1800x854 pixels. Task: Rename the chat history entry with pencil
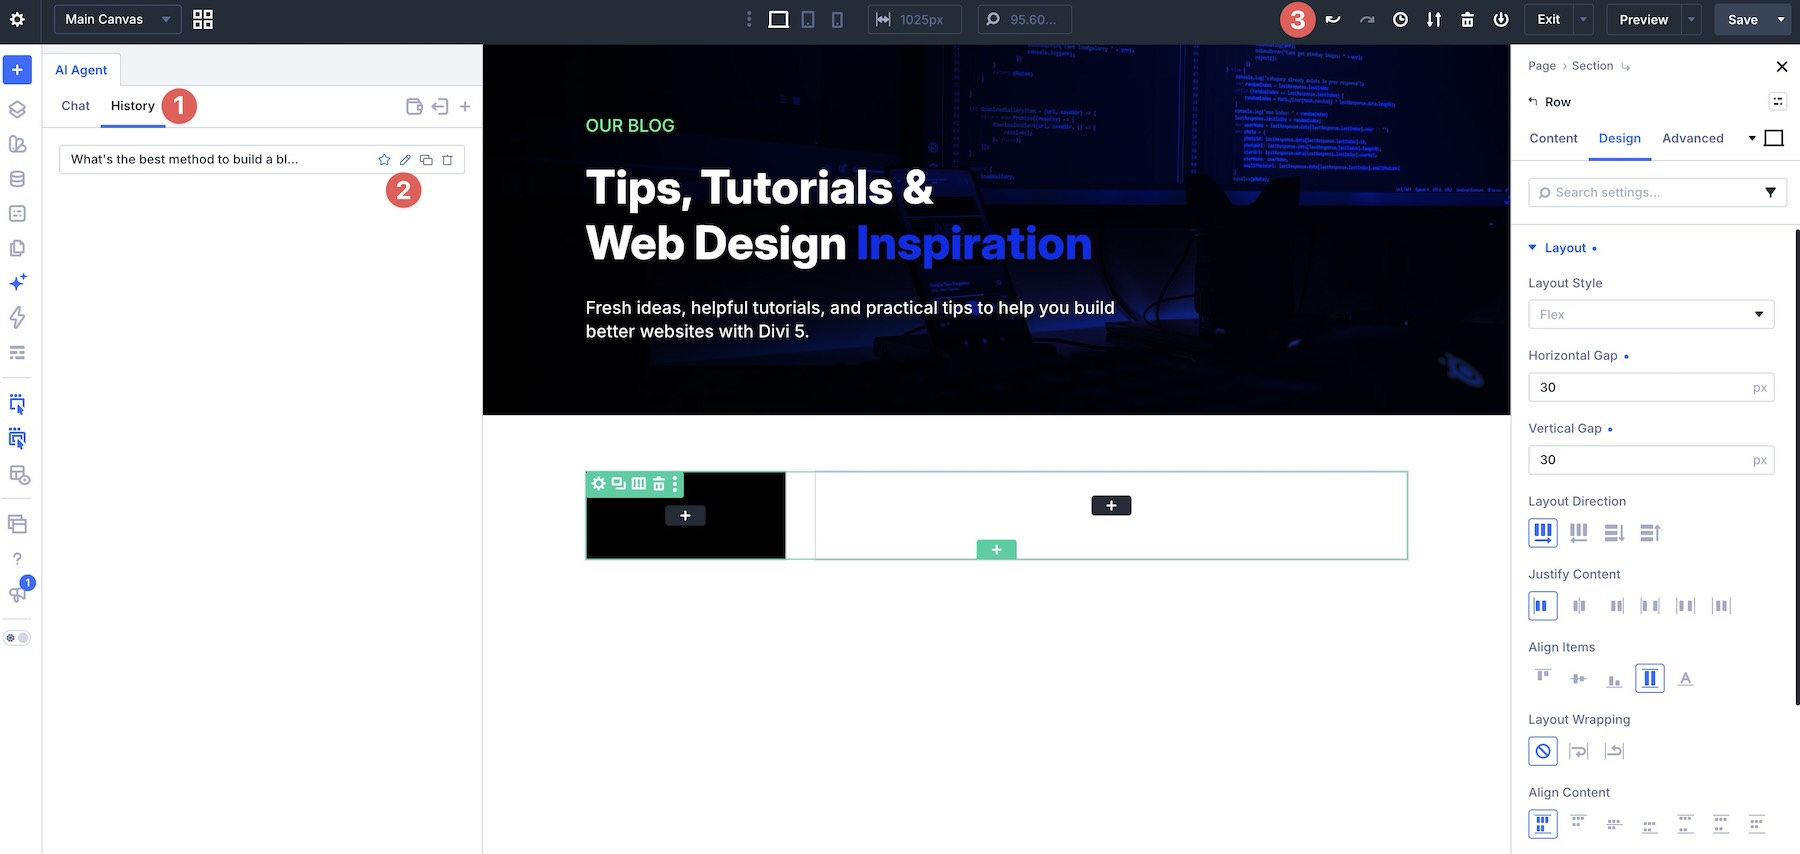pyautogui.click(x=405, y=160)
